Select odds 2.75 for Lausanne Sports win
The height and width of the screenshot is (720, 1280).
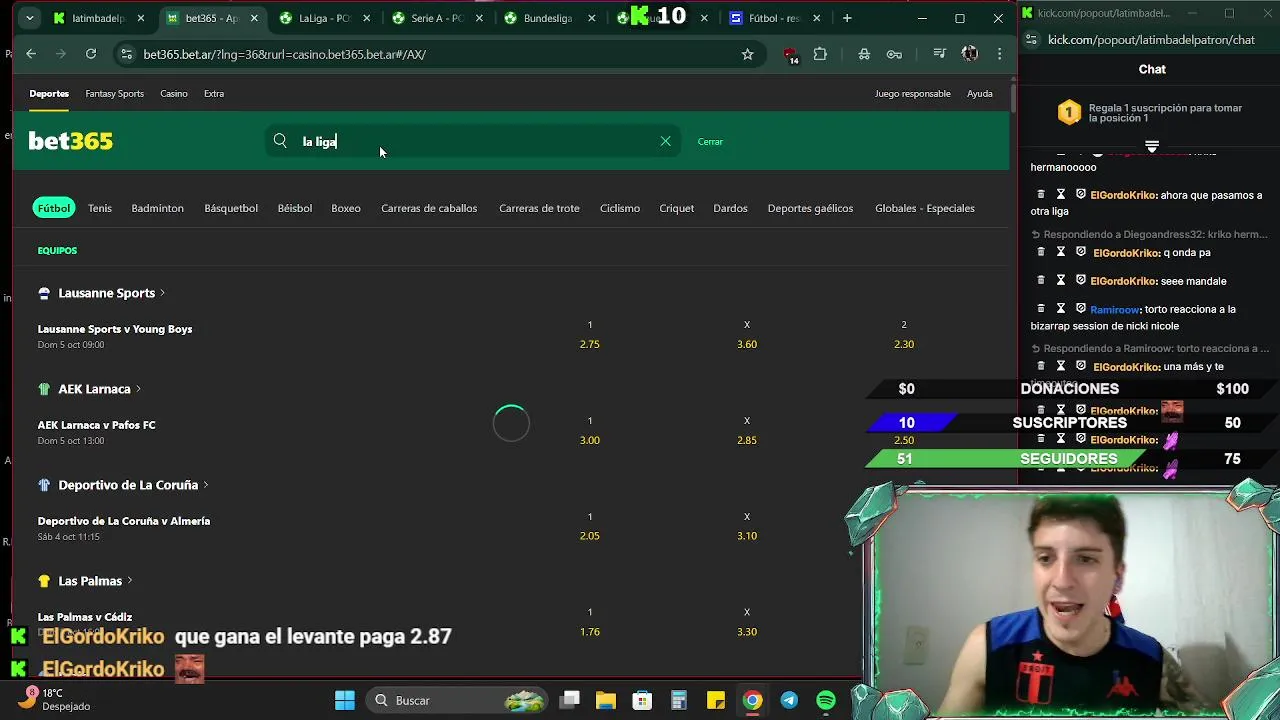pyautogui.click(x=590, y=344)
